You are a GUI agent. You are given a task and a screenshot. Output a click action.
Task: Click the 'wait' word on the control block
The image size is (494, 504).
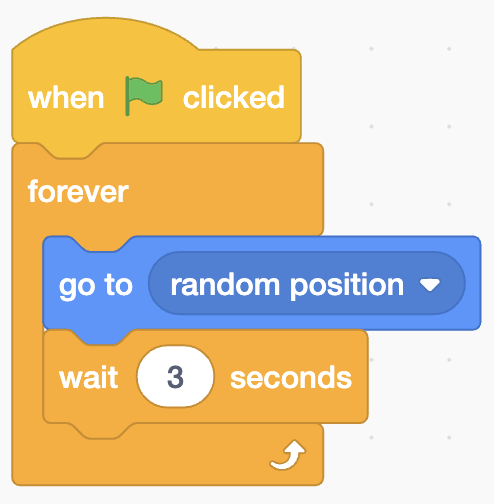(89, 377)
